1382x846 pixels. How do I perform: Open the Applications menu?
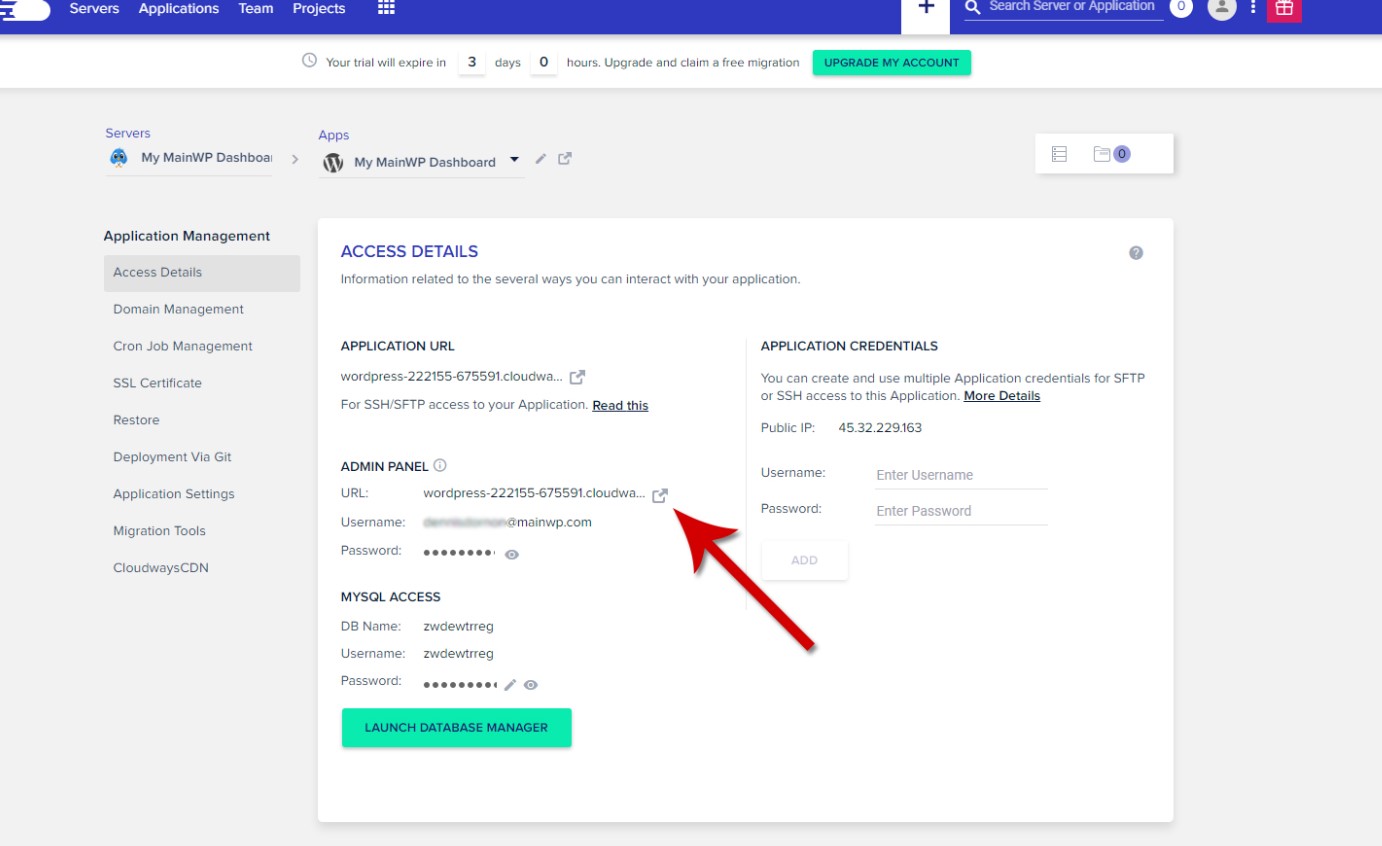(x=179, y=8)
